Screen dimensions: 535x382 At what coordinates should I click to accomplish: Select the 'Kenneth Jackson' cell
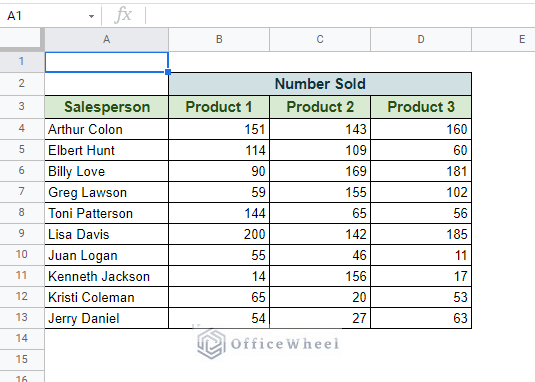point(106,276)
